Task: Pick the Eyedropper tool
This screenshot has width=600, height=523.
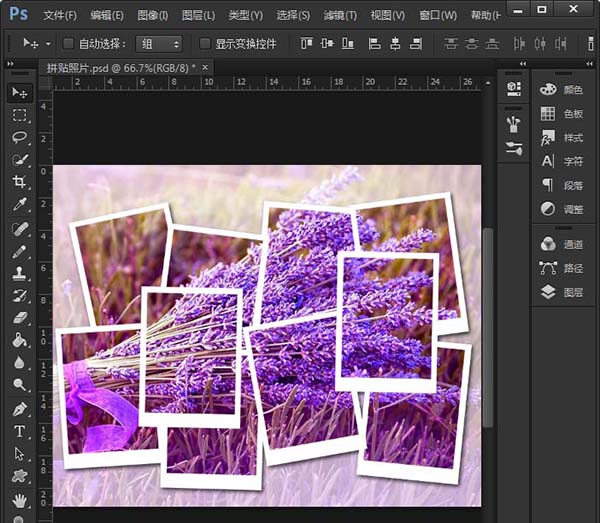Action: pyautogui.click(x=20, y=205)
